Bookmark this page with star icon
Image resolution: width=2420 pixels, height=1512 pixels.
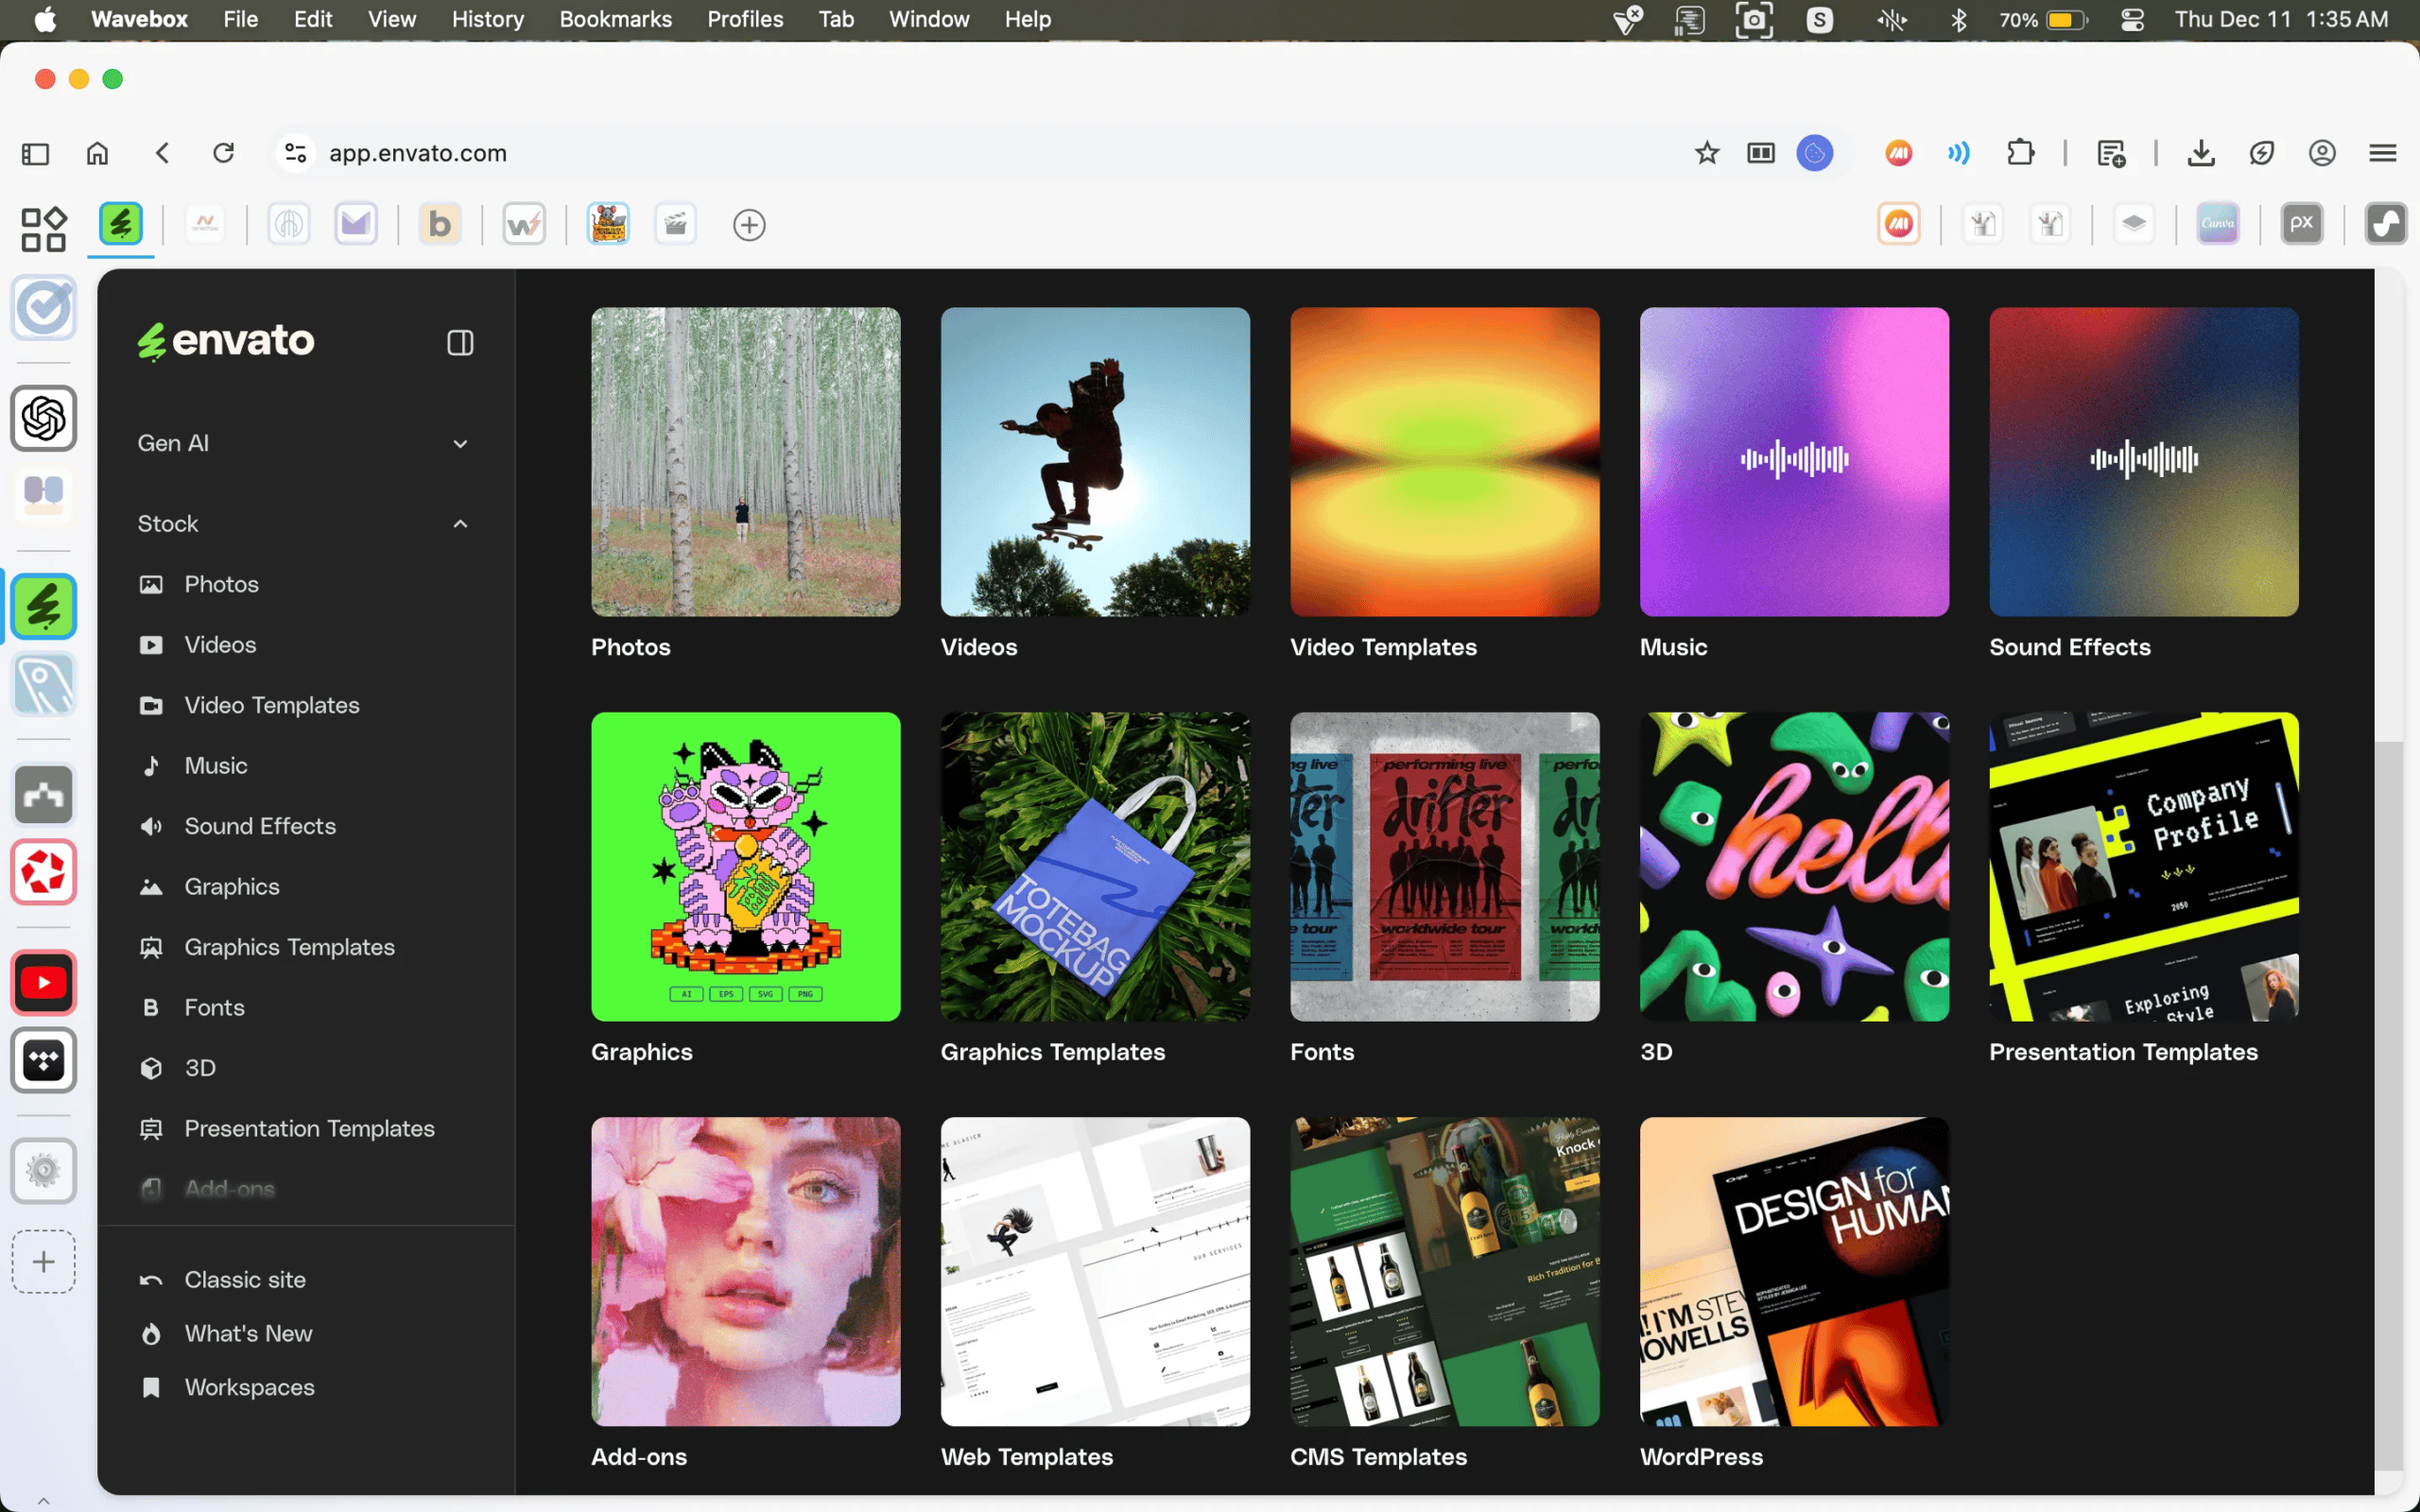[x=1706, y=153]
